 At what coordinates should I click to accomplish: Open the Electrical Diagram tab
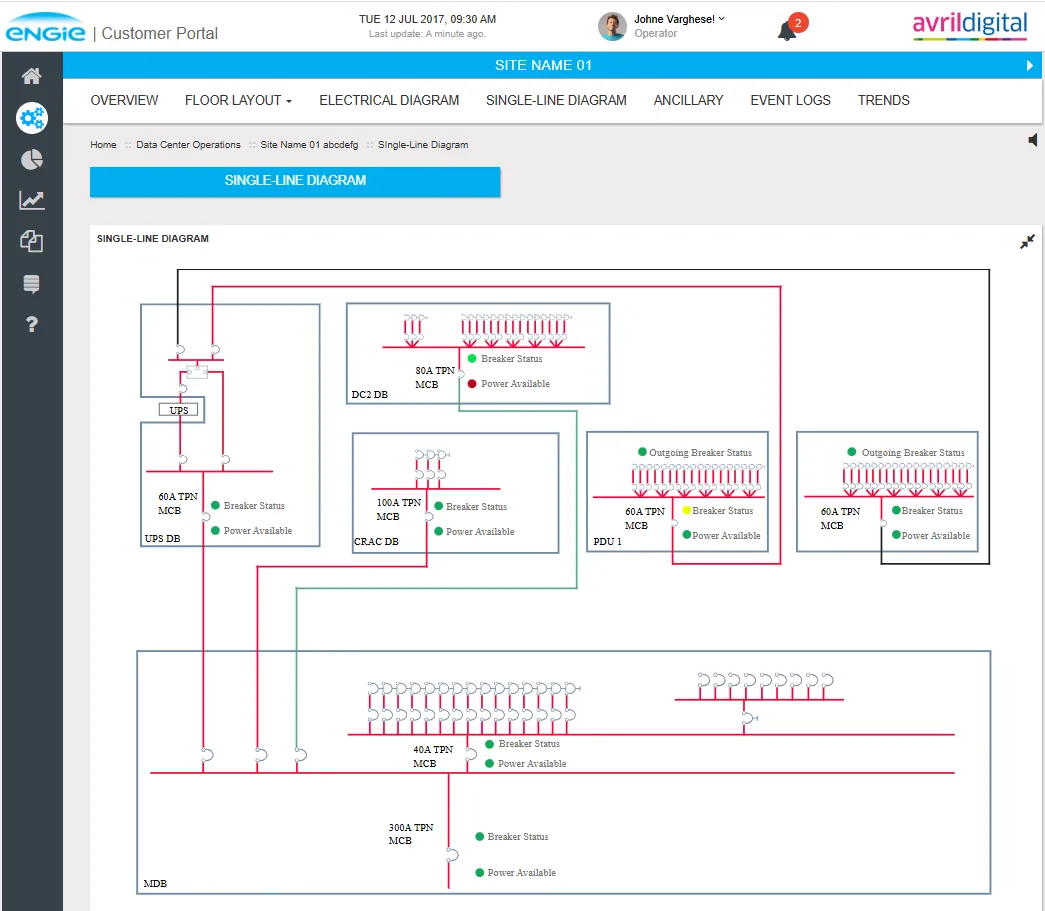pyautogui.click(x=389, y=100)
